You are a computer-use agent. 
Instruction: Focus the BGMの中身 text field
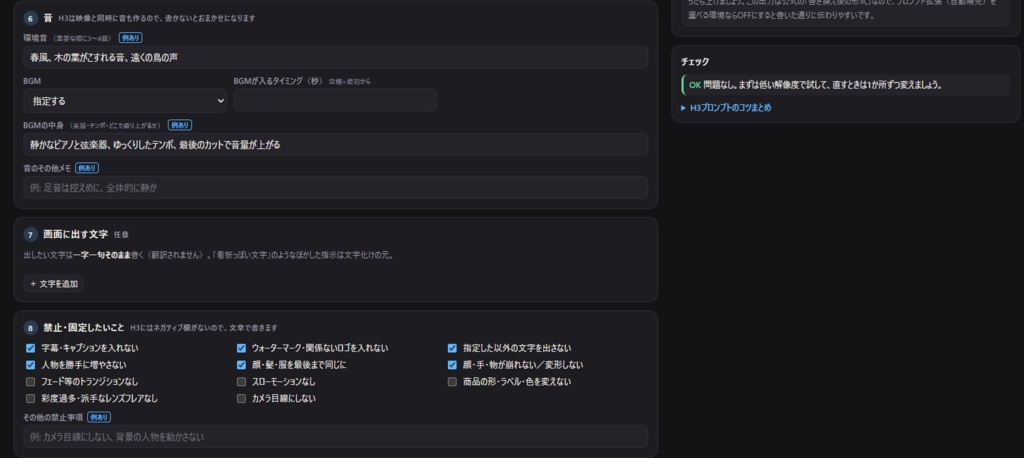(336, 144)
